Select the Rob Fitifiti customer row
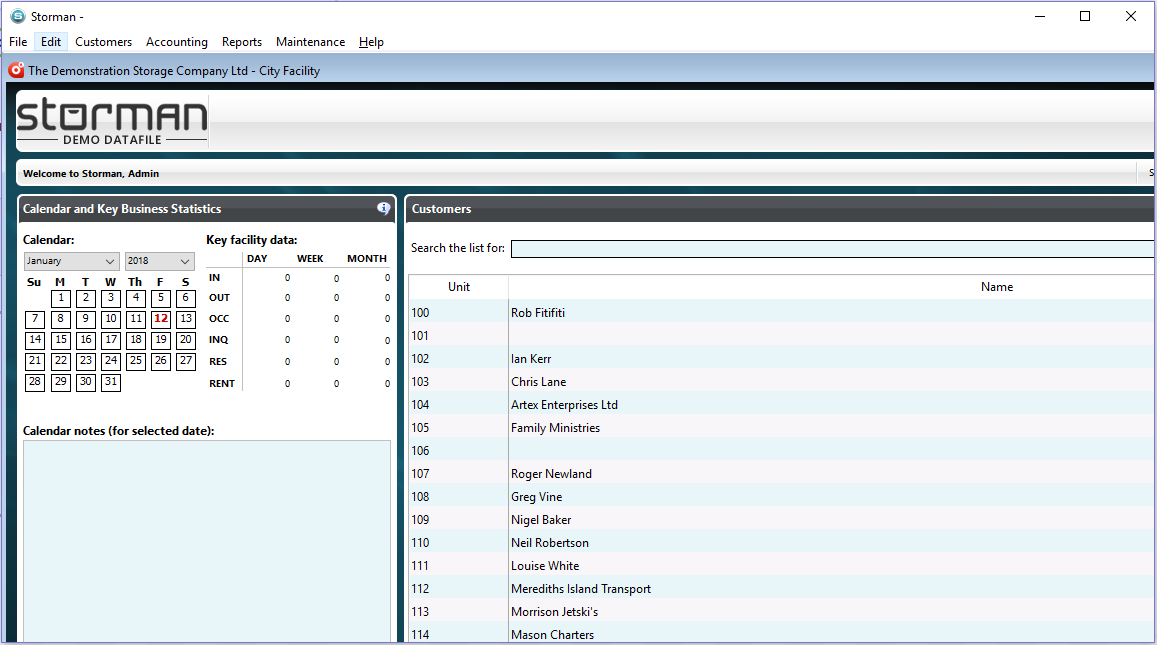This screenshot has height=645, width=1157. 781,313
